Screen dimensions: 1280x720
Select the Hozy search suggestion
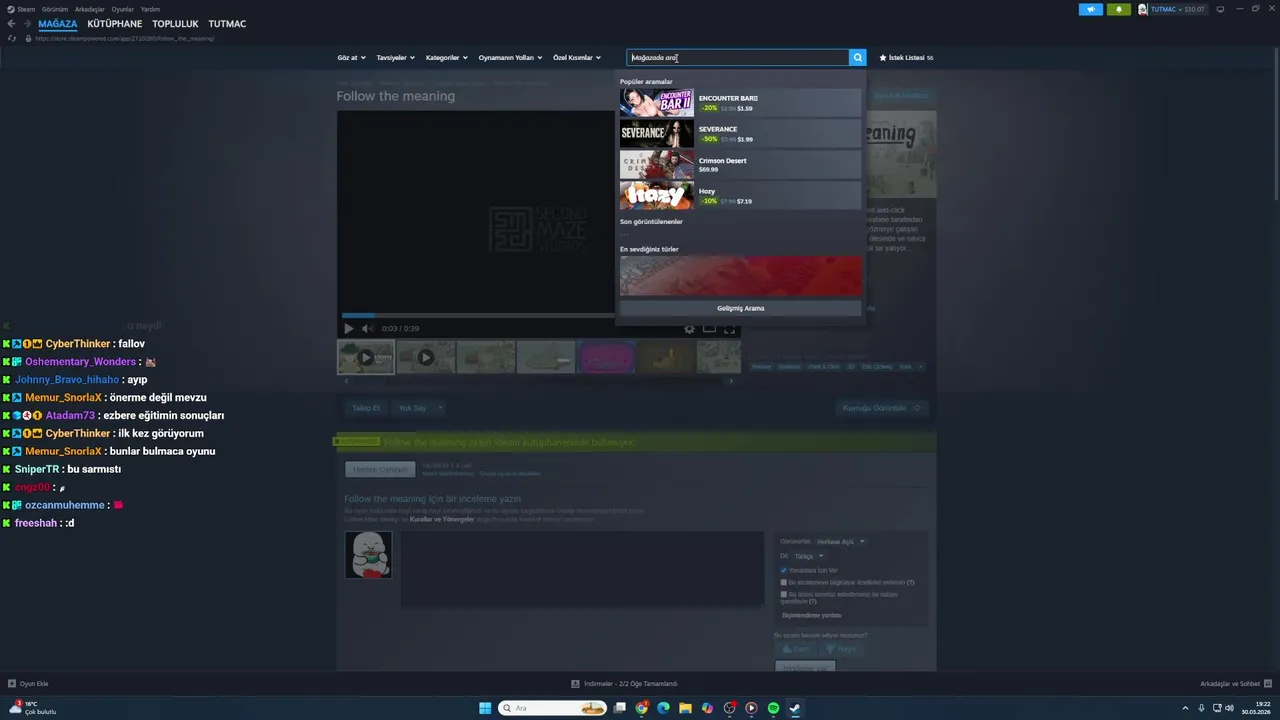(x=740, y=195)
